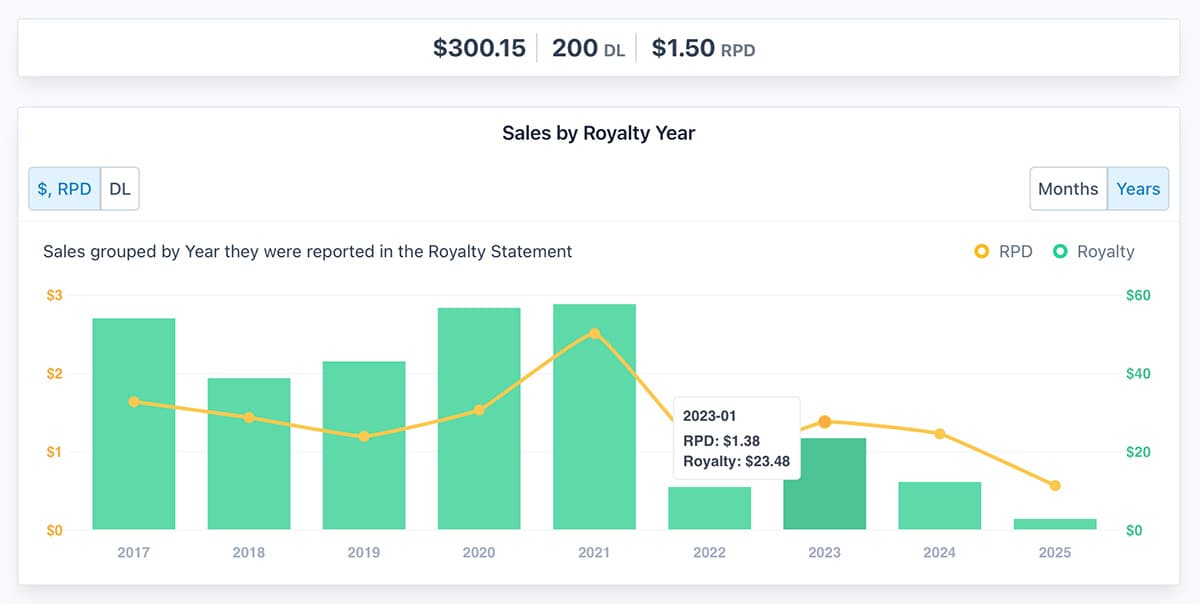Switch chart to $, RPD view
This screenshot has height=604, width=1200.
pos(65,189)
